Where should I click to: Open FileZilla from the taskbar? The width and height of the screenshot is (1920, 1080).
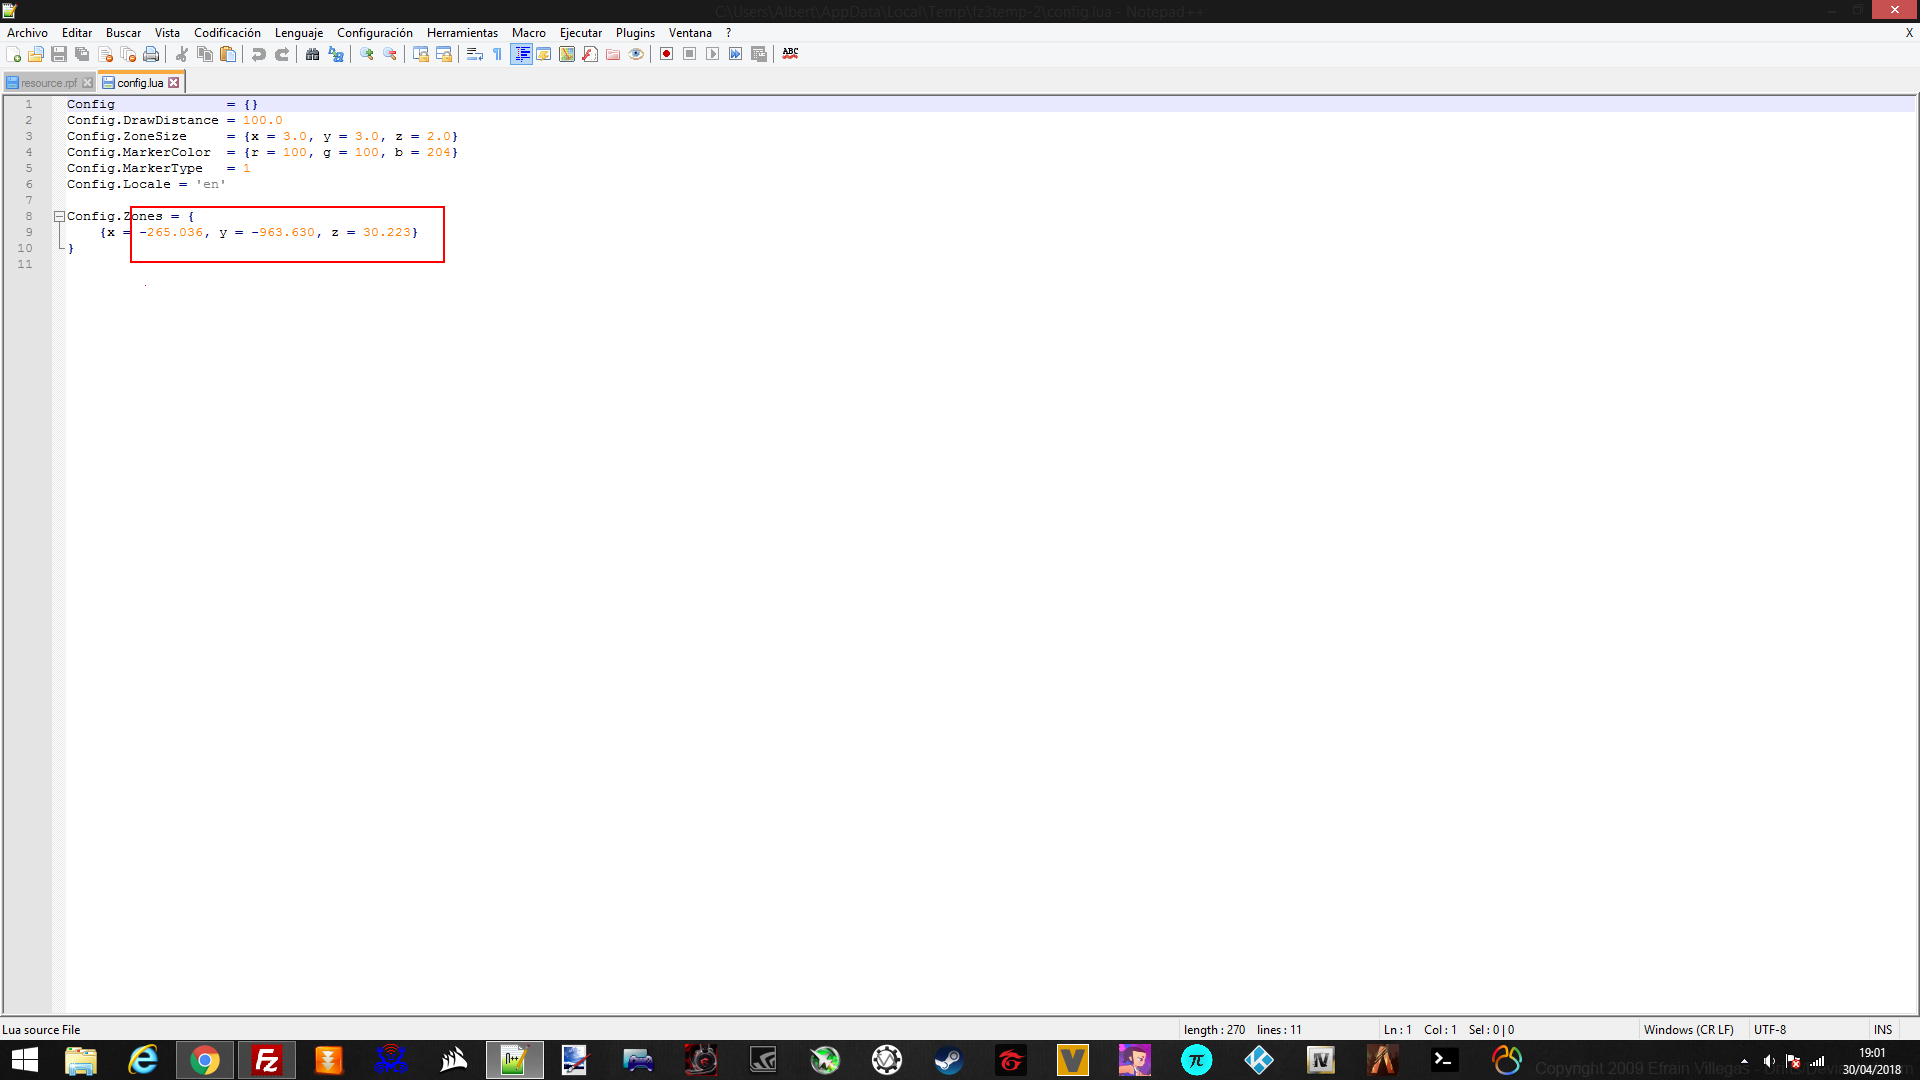click(267, 1060)
